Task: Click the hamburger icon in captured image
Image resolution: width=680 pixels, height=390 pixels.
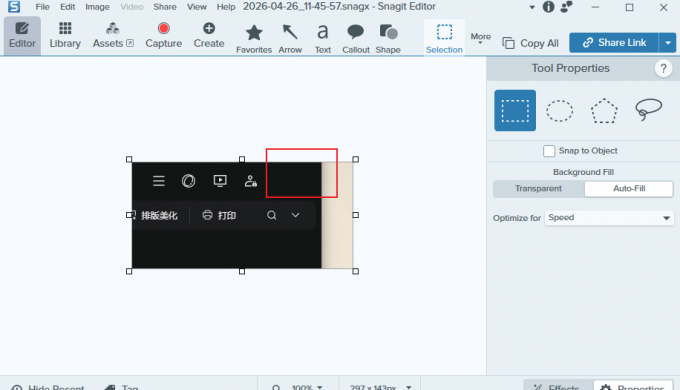Action: tap(159, 181)
